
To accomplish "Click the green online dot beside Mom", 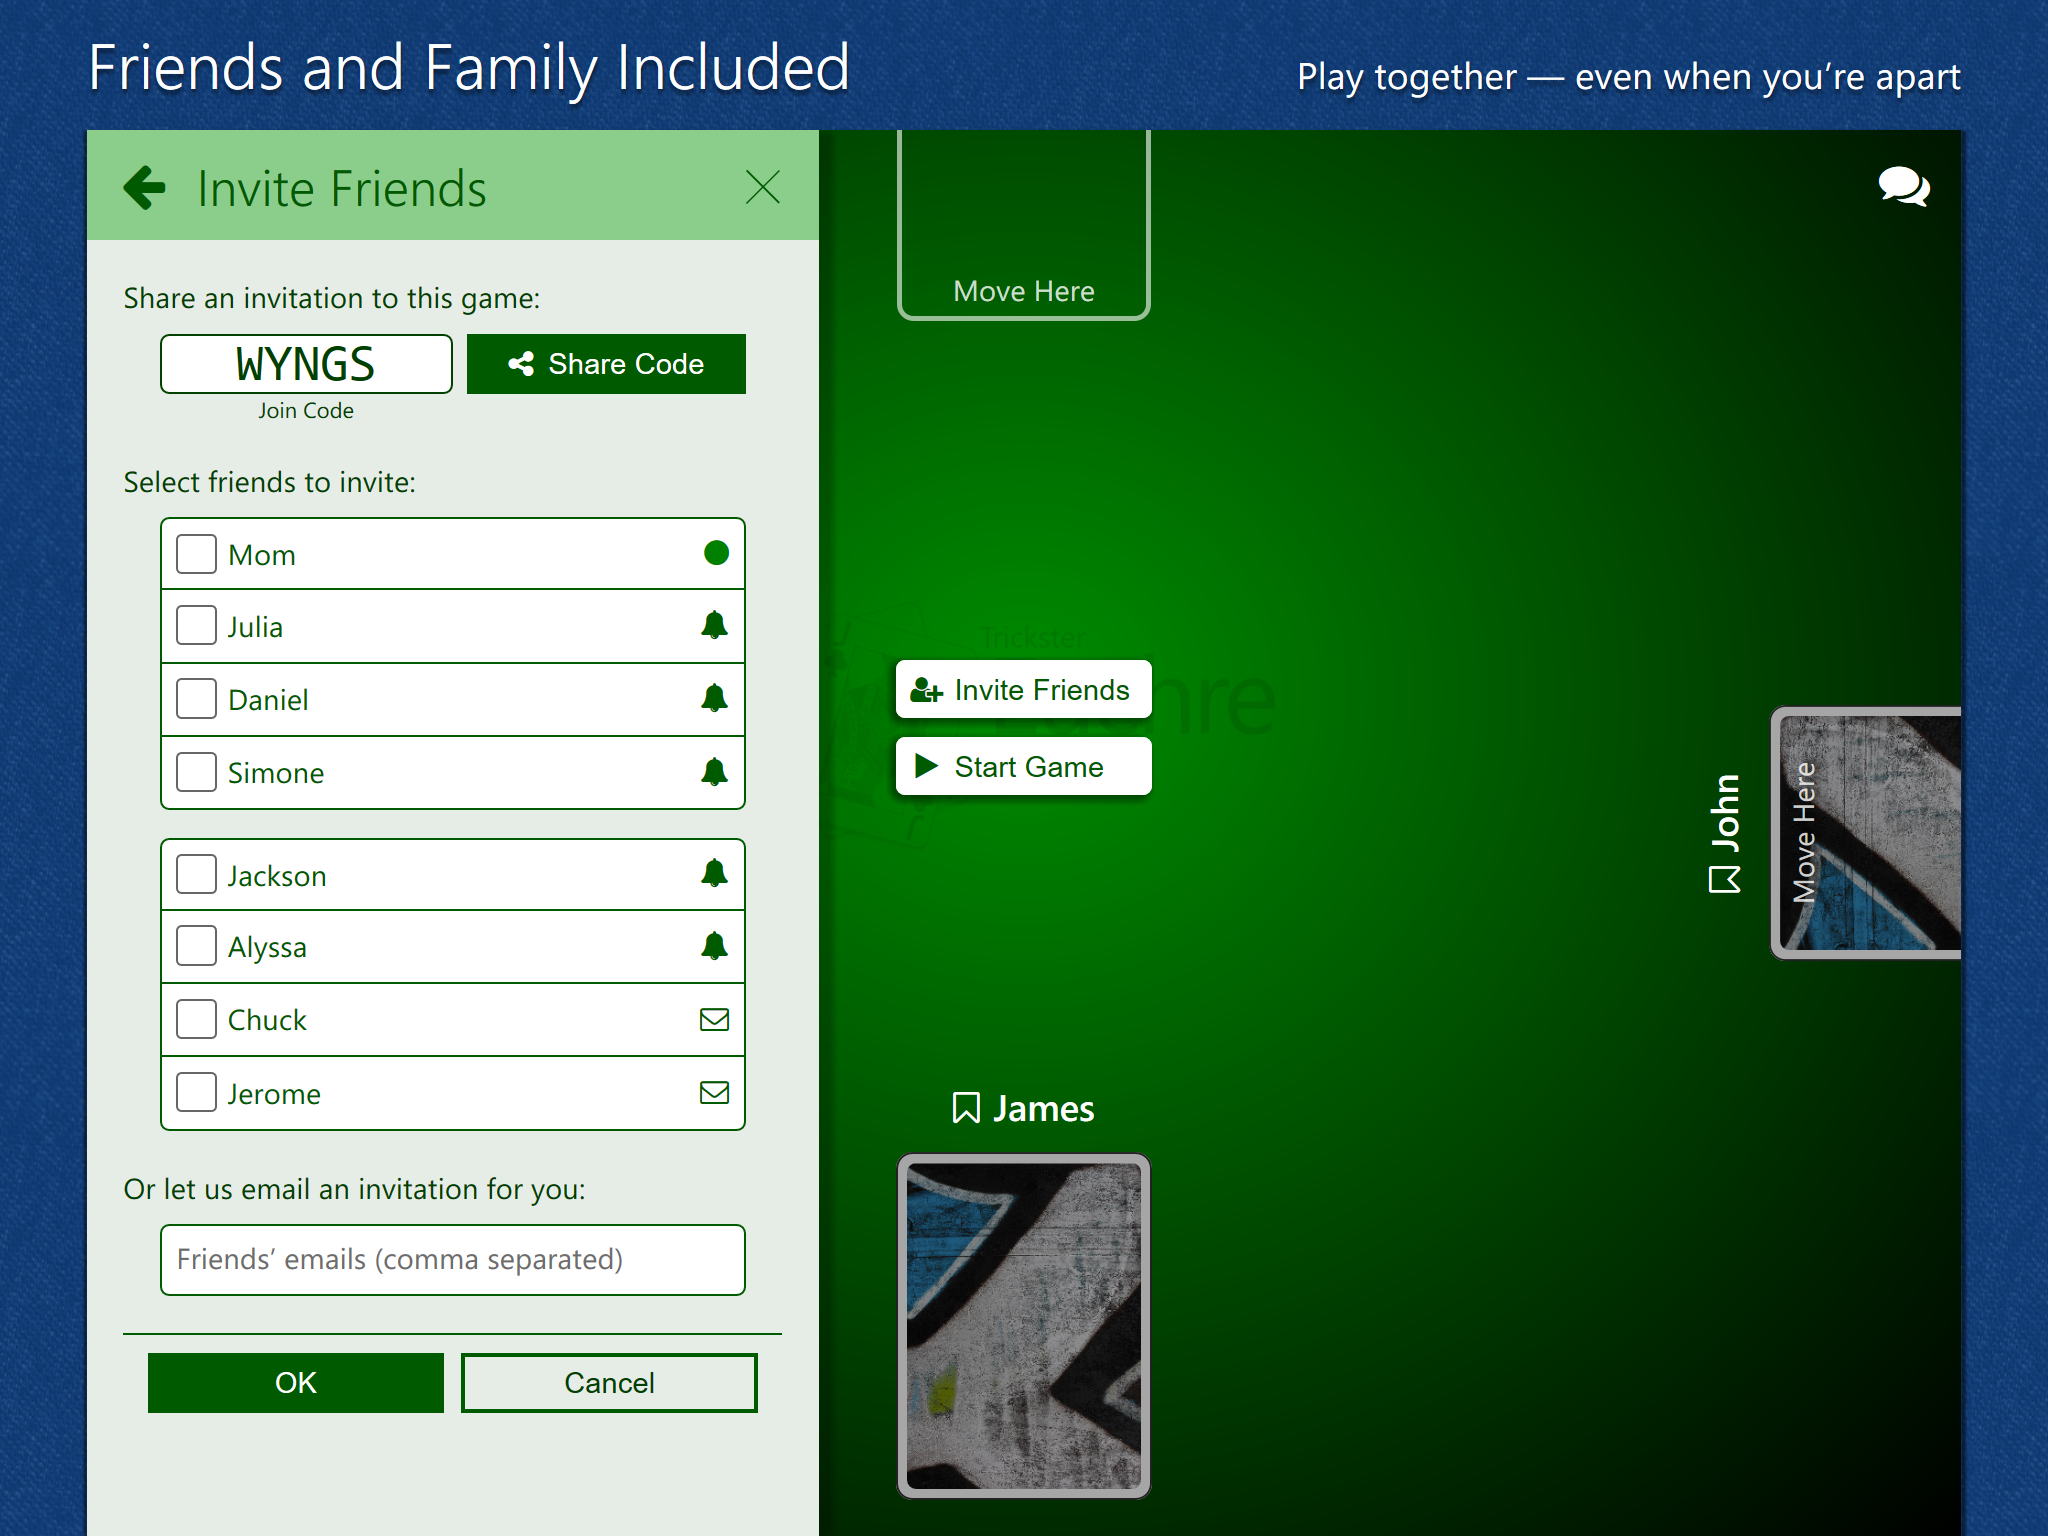I will point(716,553).
